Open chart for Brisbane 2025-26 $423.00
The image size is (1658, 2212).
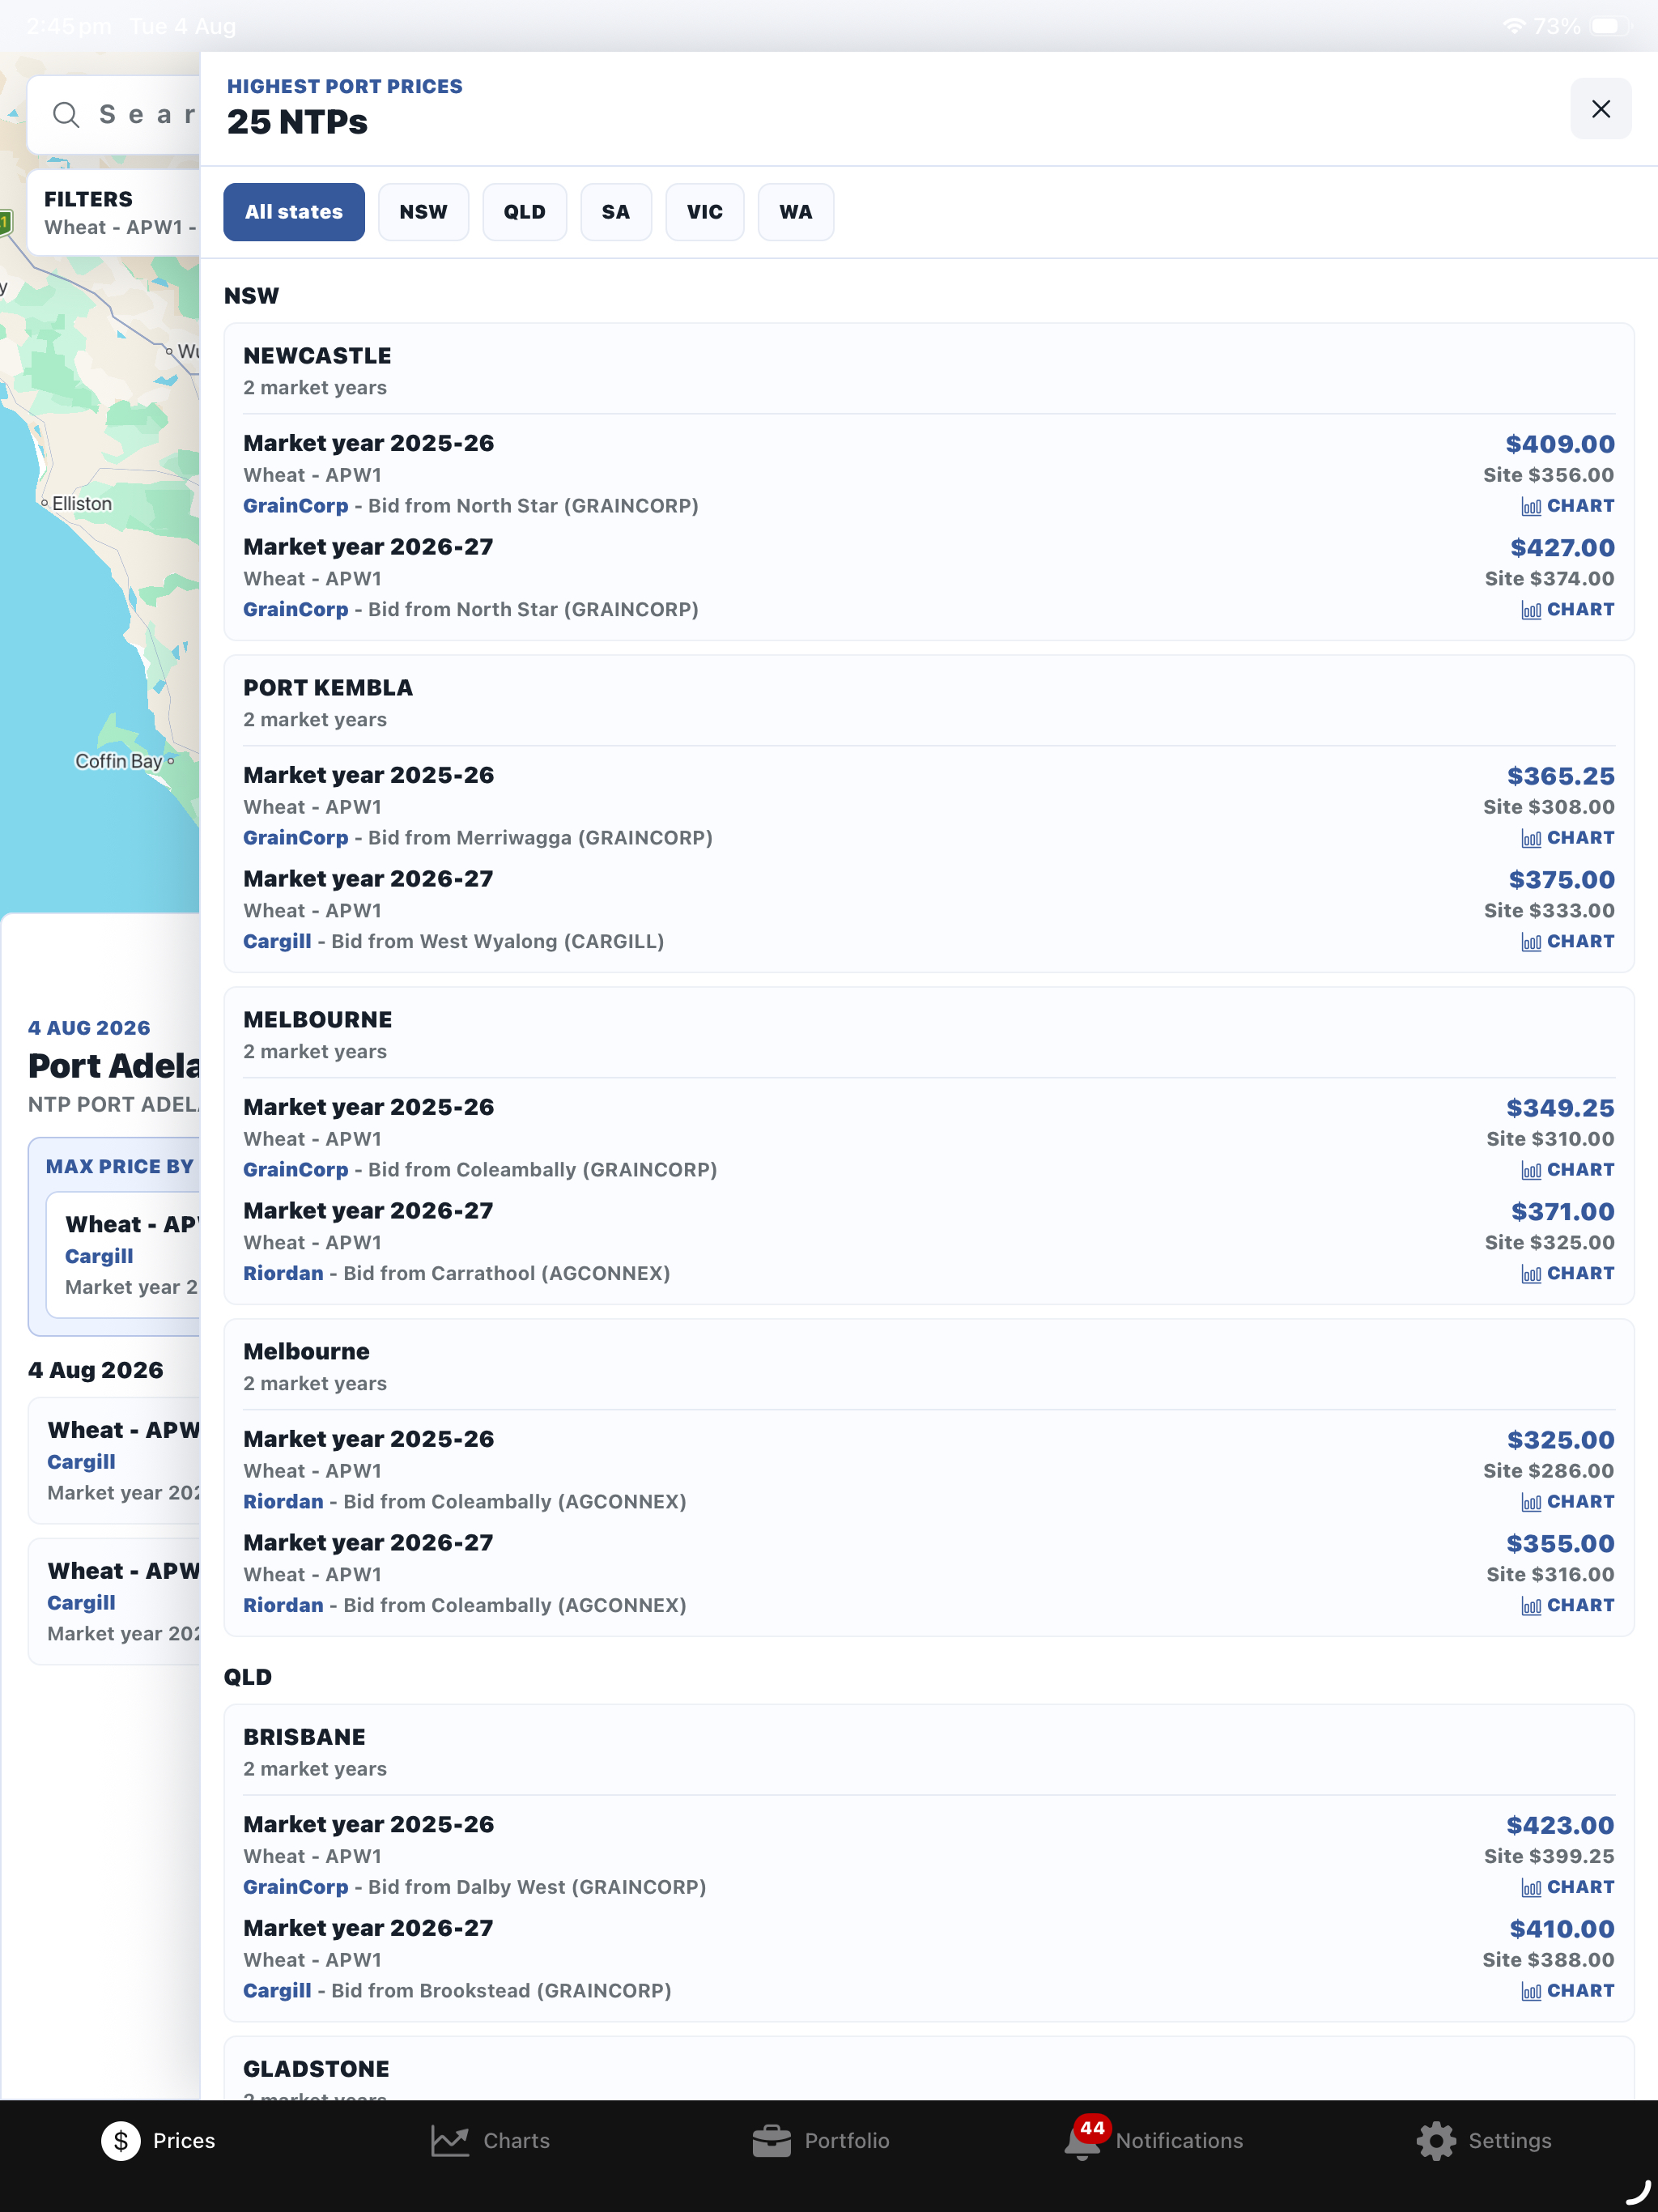[1567, 1887]
